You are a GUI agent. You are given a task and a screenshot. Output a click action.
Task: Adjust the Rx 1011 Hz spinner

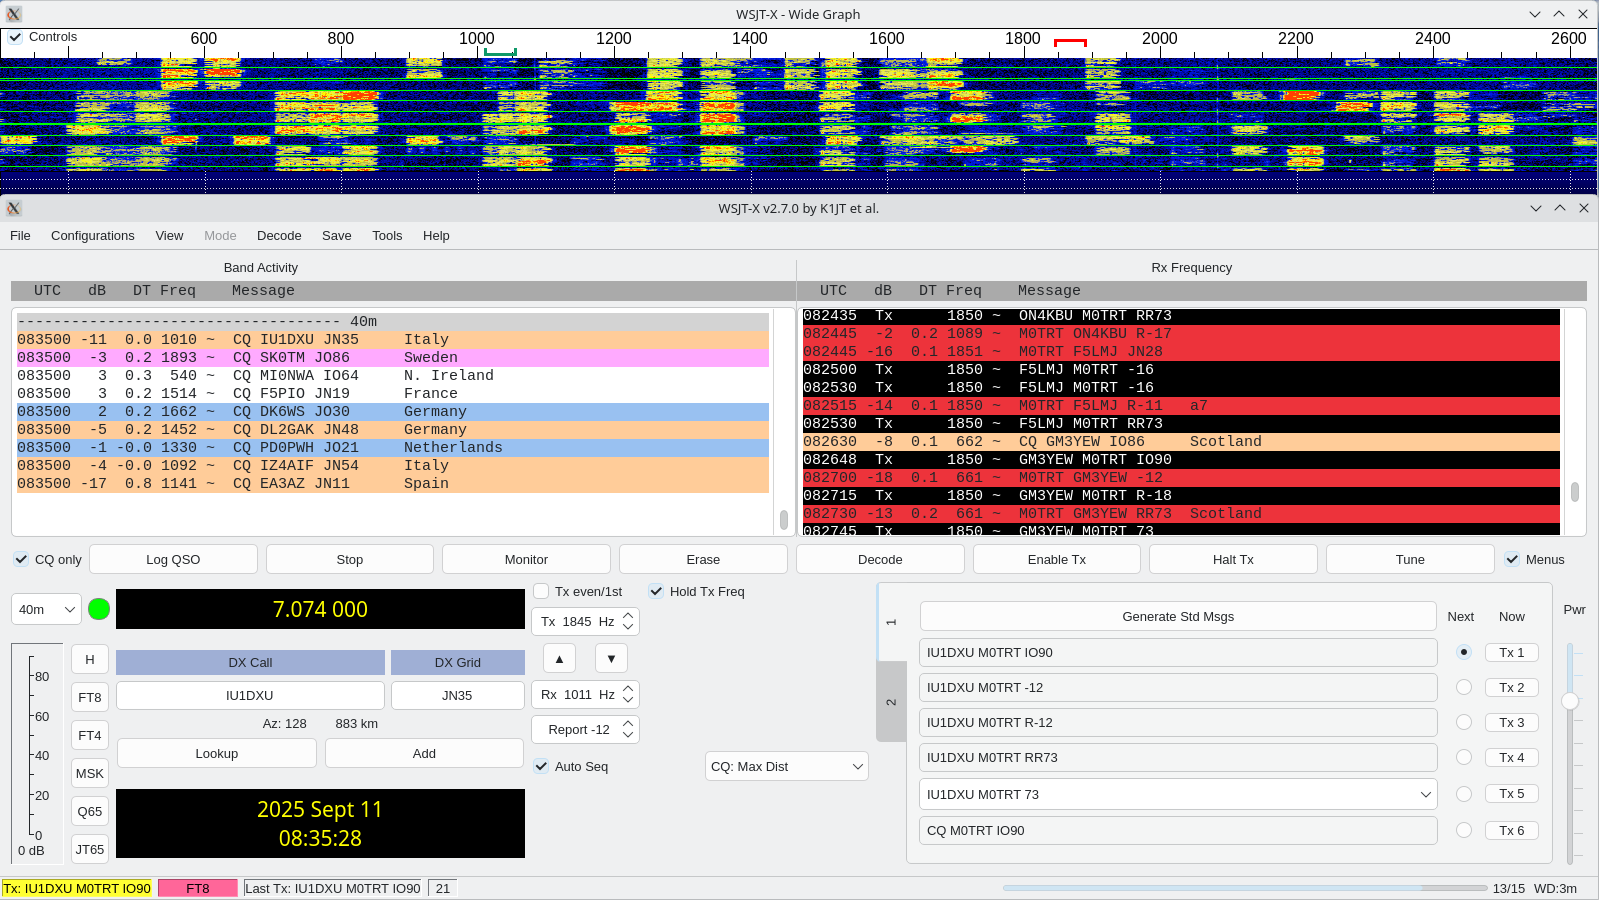click(585, 694)
